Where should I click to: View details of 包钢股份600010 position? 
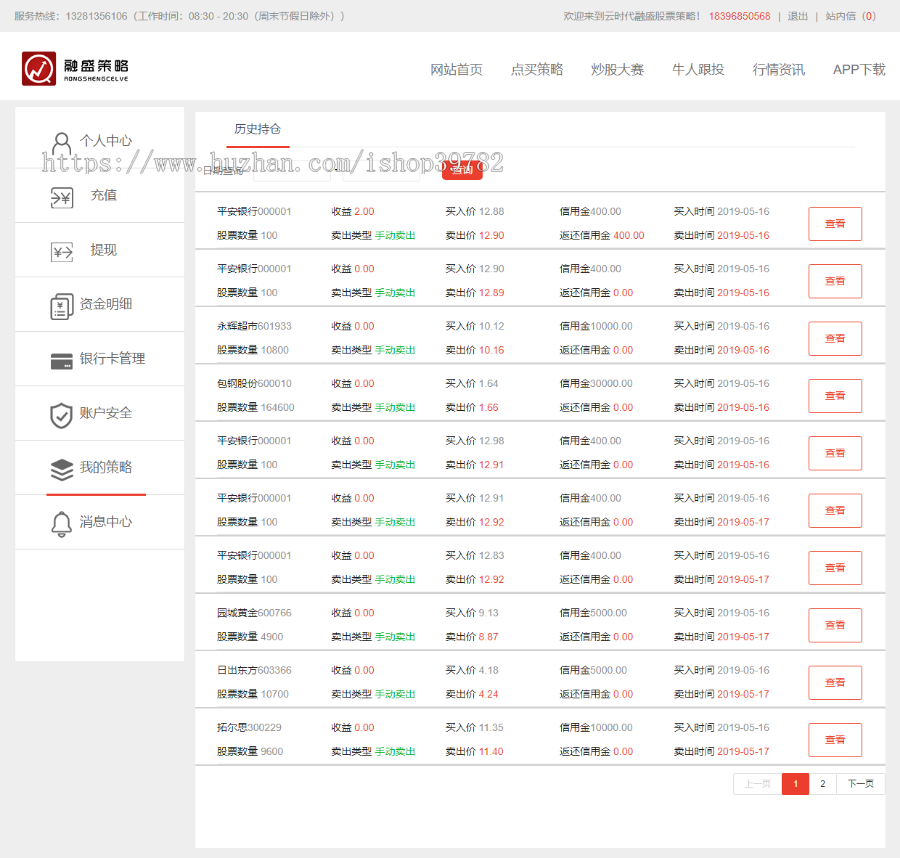834,396
